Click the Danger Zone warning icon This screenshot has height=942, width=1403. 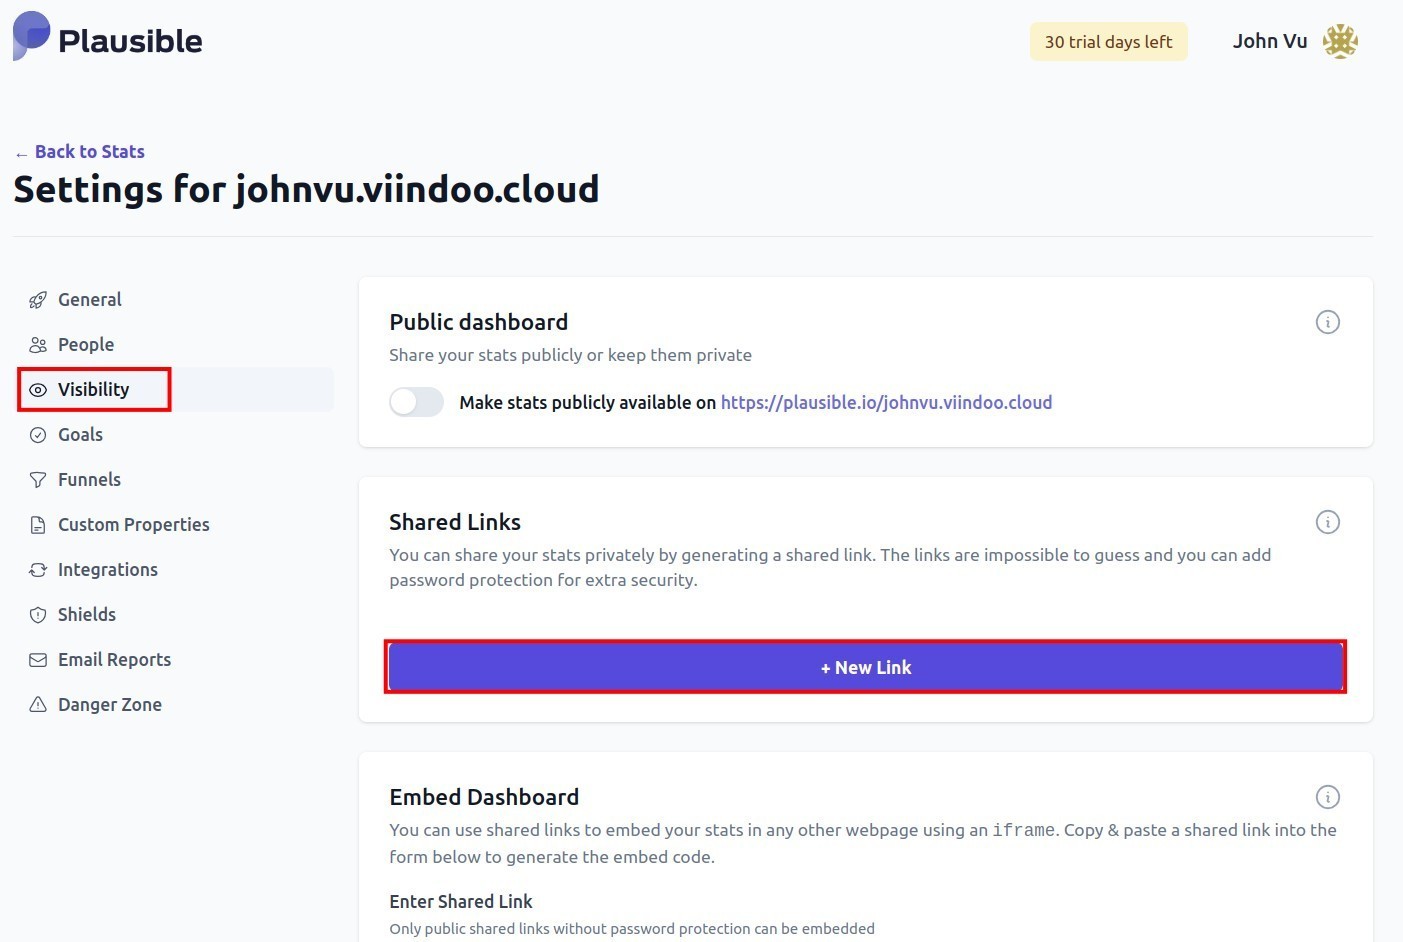click(x=37, y=704)
